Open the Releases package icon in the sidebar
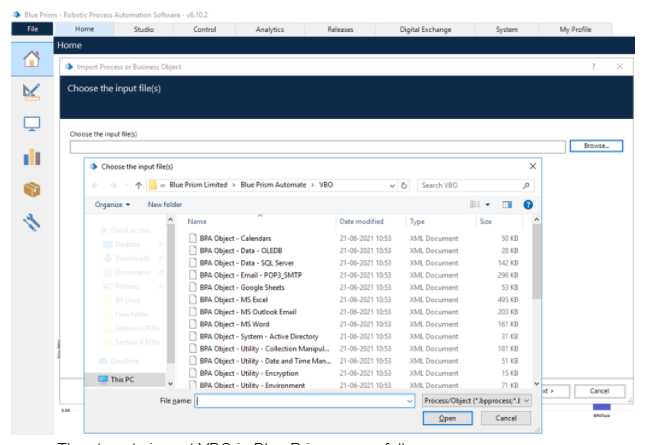Viewport: 660px width, 445px height. [32, 190]
